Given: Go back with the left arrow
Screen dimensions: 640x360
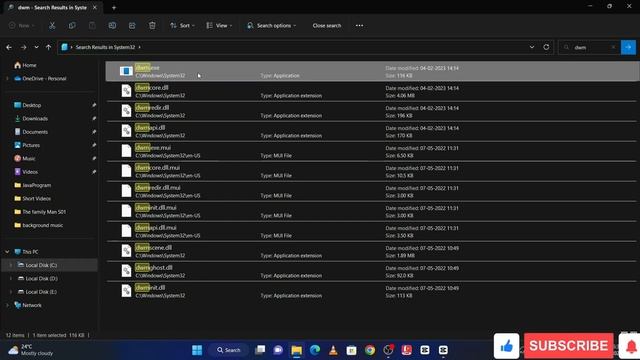Looking at the screenshot, I should (x=9, y=47).
